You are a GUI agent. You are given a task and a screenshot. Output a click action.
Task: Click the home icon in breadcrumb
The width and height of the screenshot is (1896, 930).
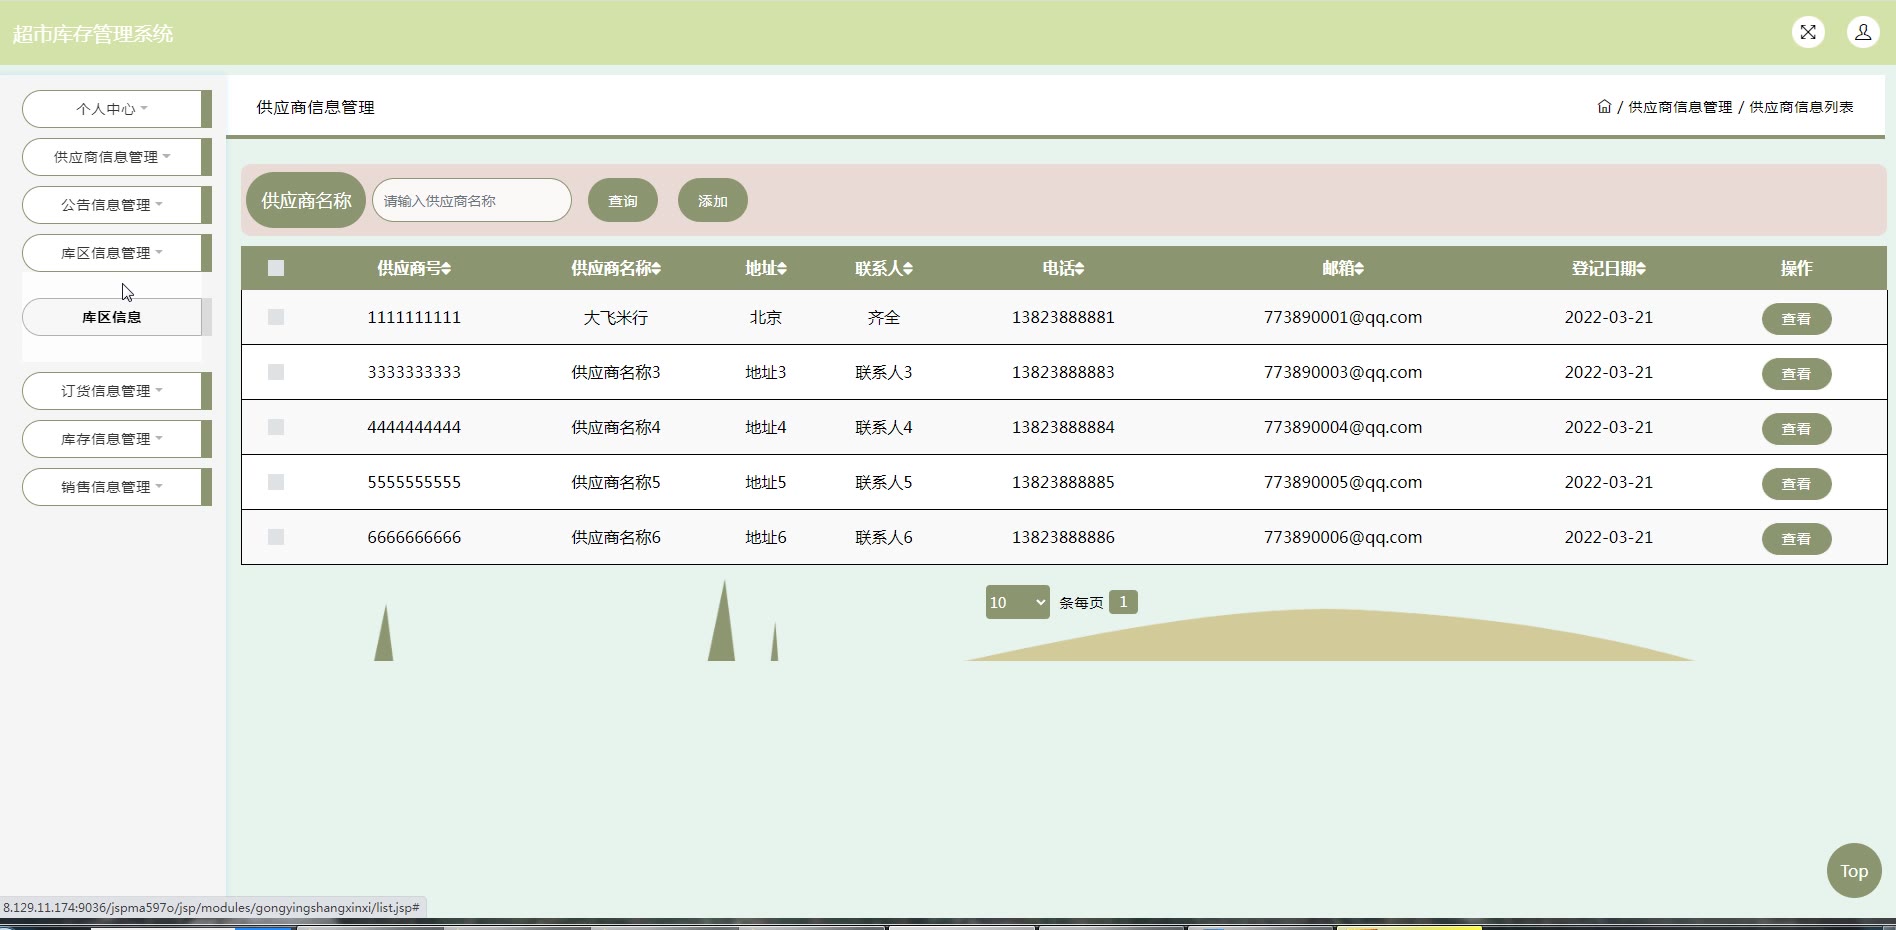(1604, 107)
